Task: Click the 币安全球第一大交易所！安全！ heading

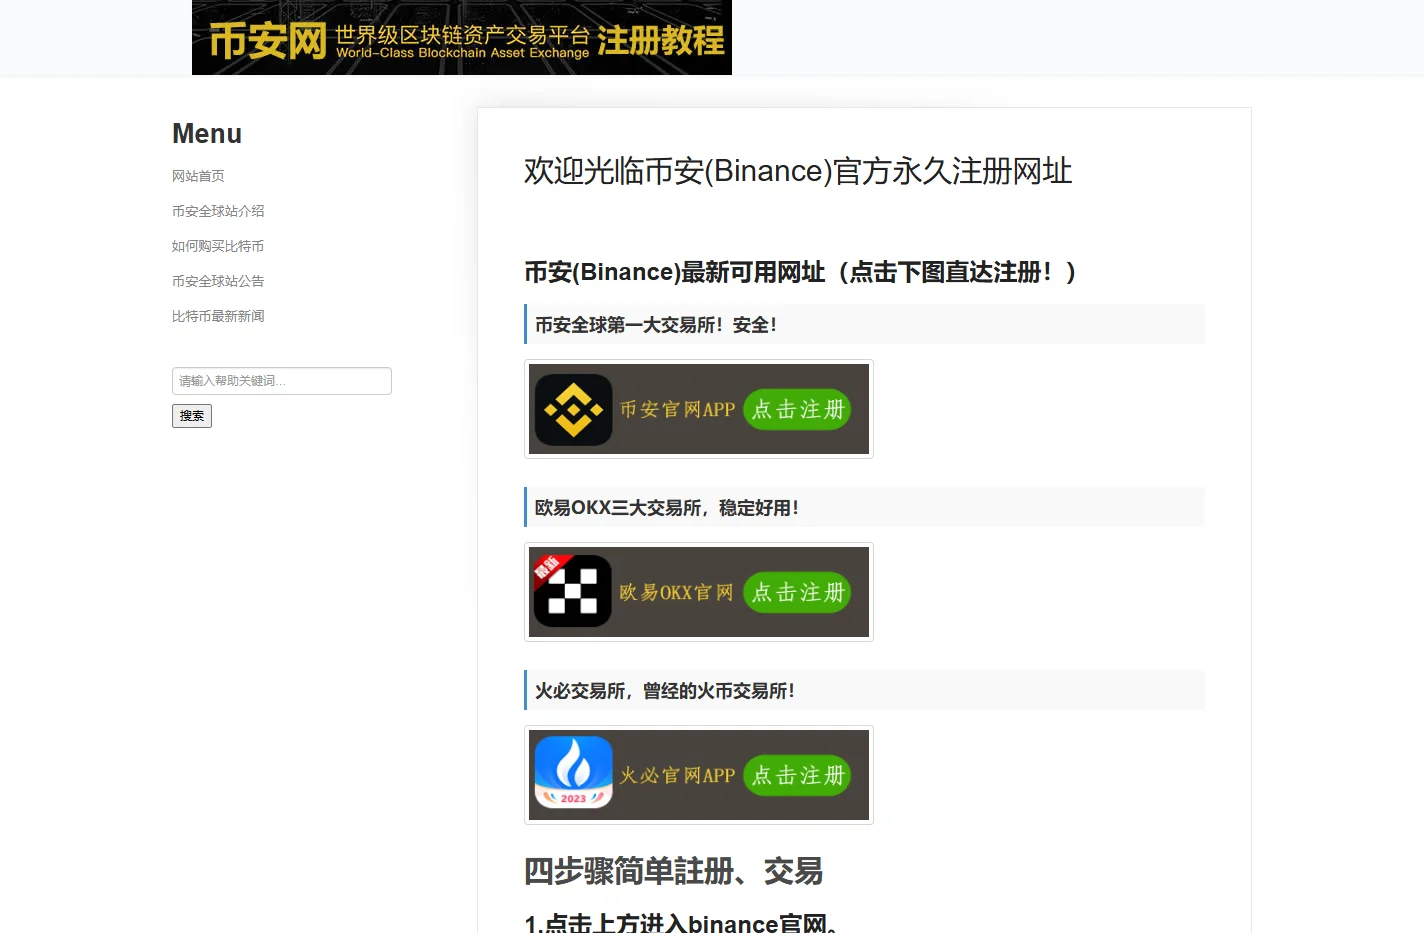Action: click(656, 325)
